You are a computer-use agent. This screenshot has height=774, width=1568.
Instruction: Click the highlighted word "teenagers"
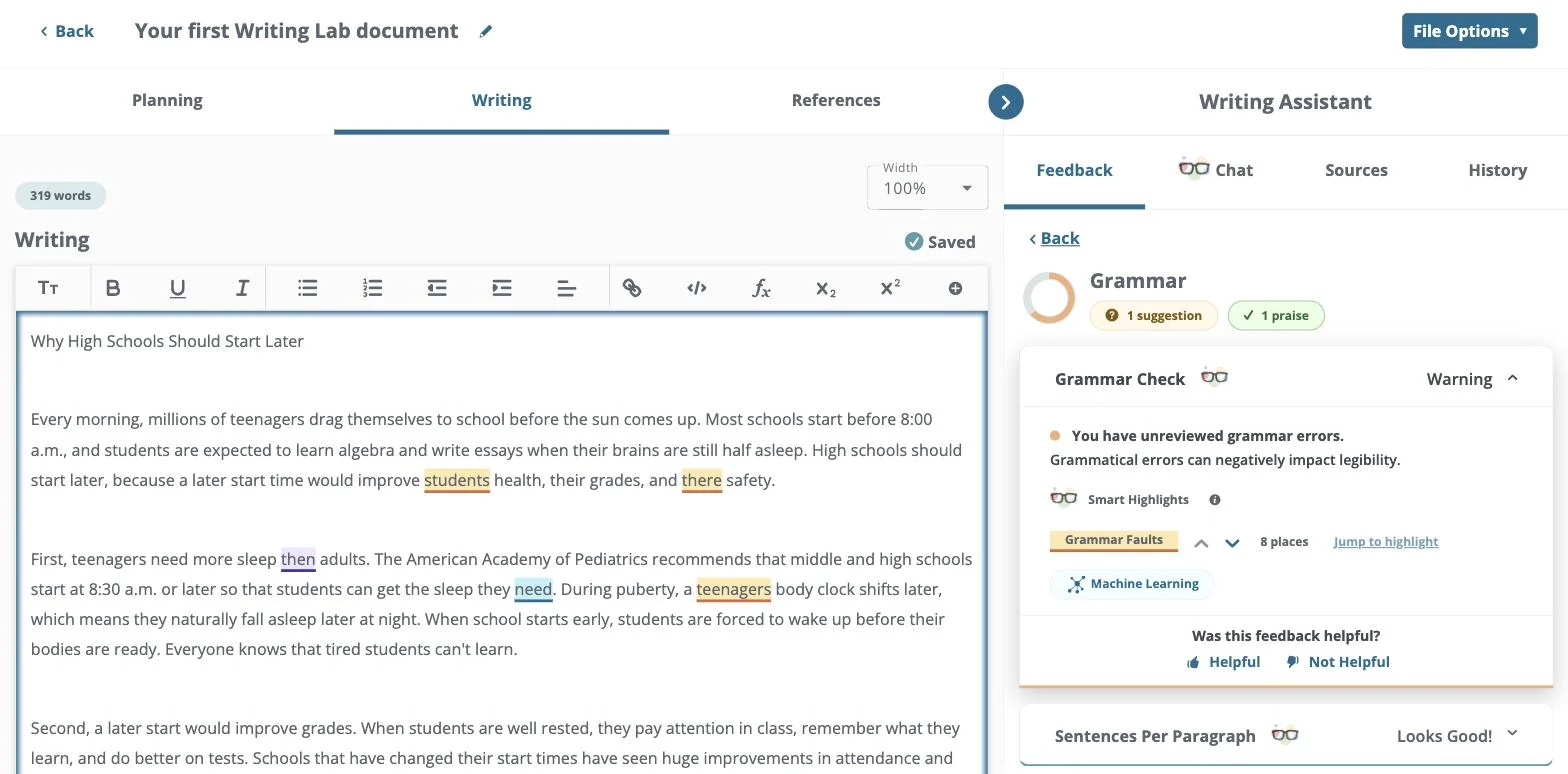[734, 589]
